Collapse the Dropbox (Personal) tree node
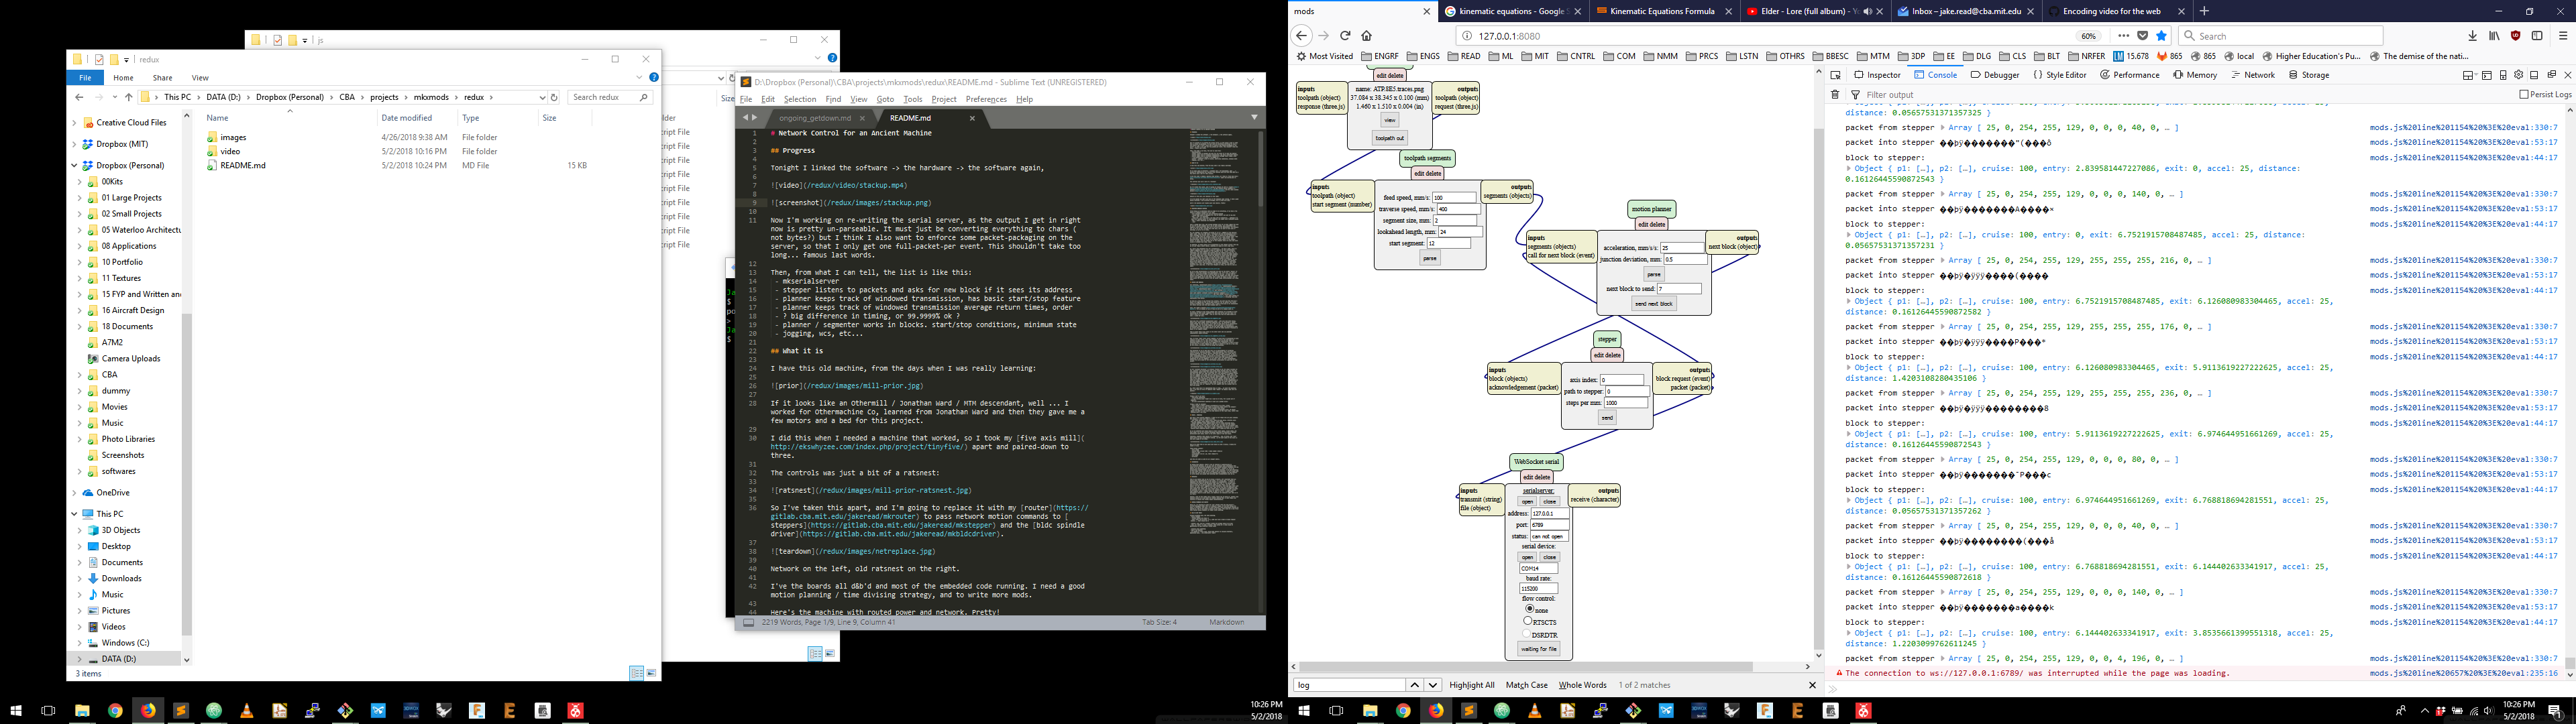The height and width of the screenshot is (724, 2576). [x=74, y=166]
